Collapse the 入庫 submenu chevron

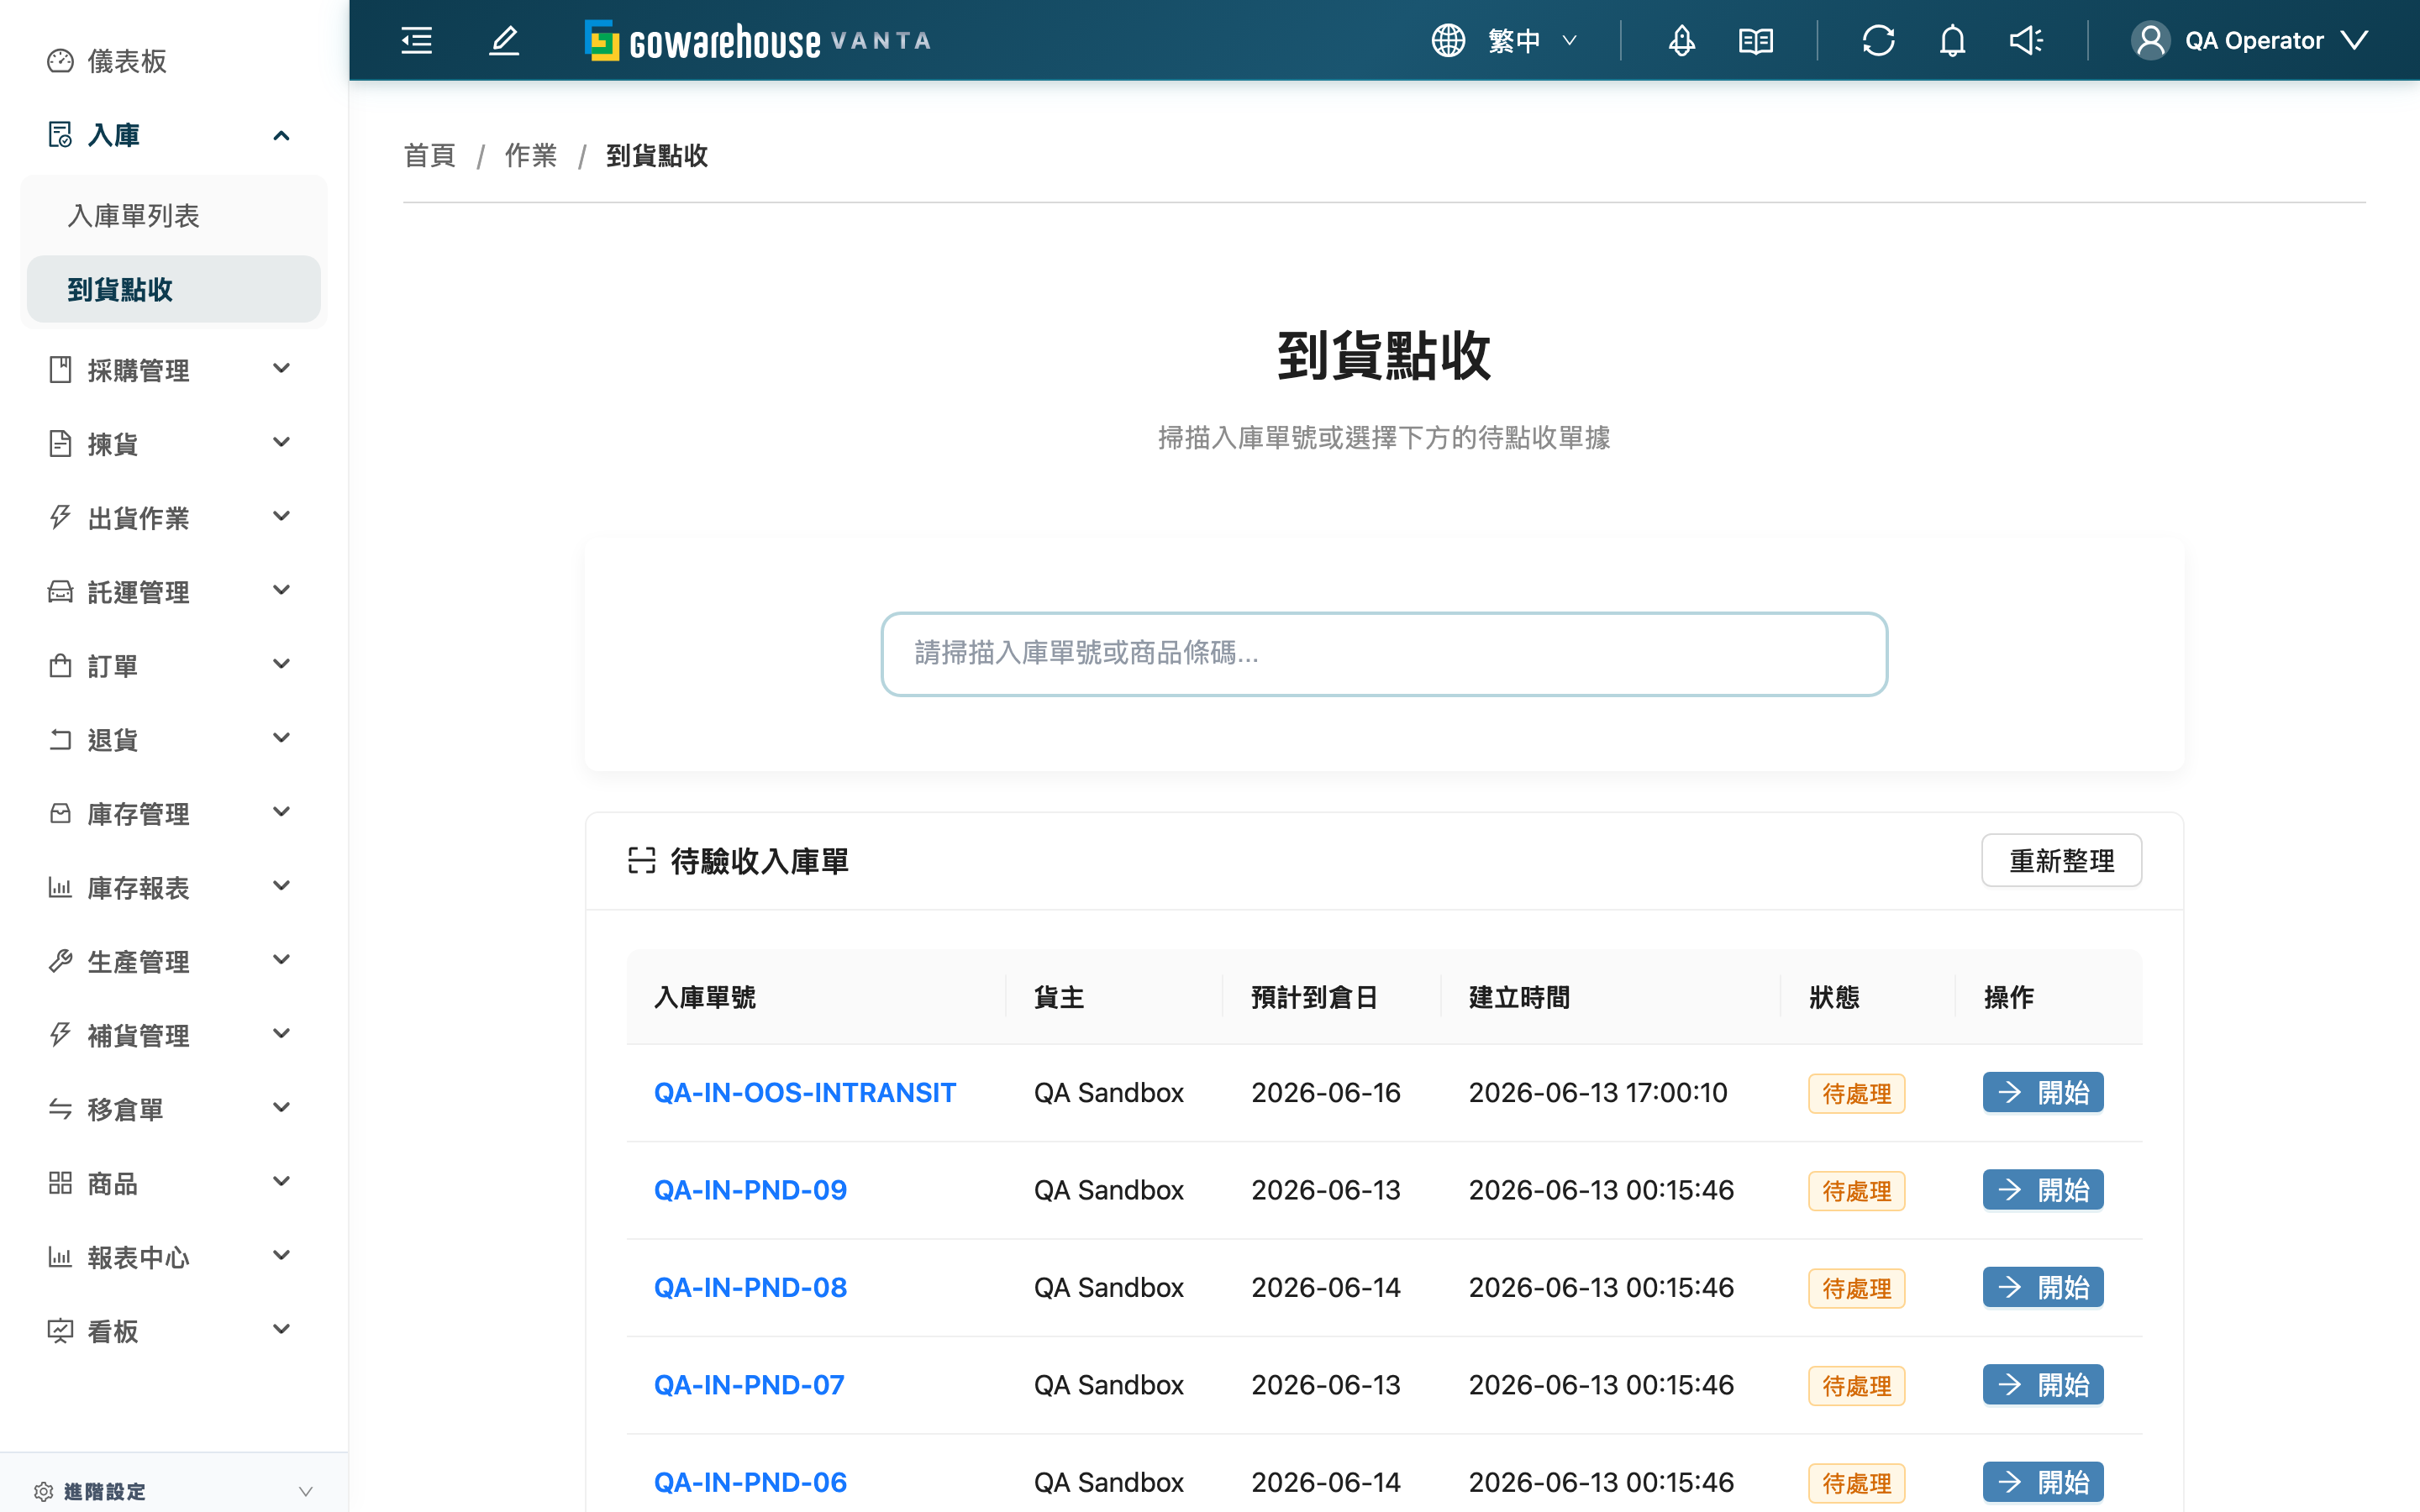(x=281, y=135)
